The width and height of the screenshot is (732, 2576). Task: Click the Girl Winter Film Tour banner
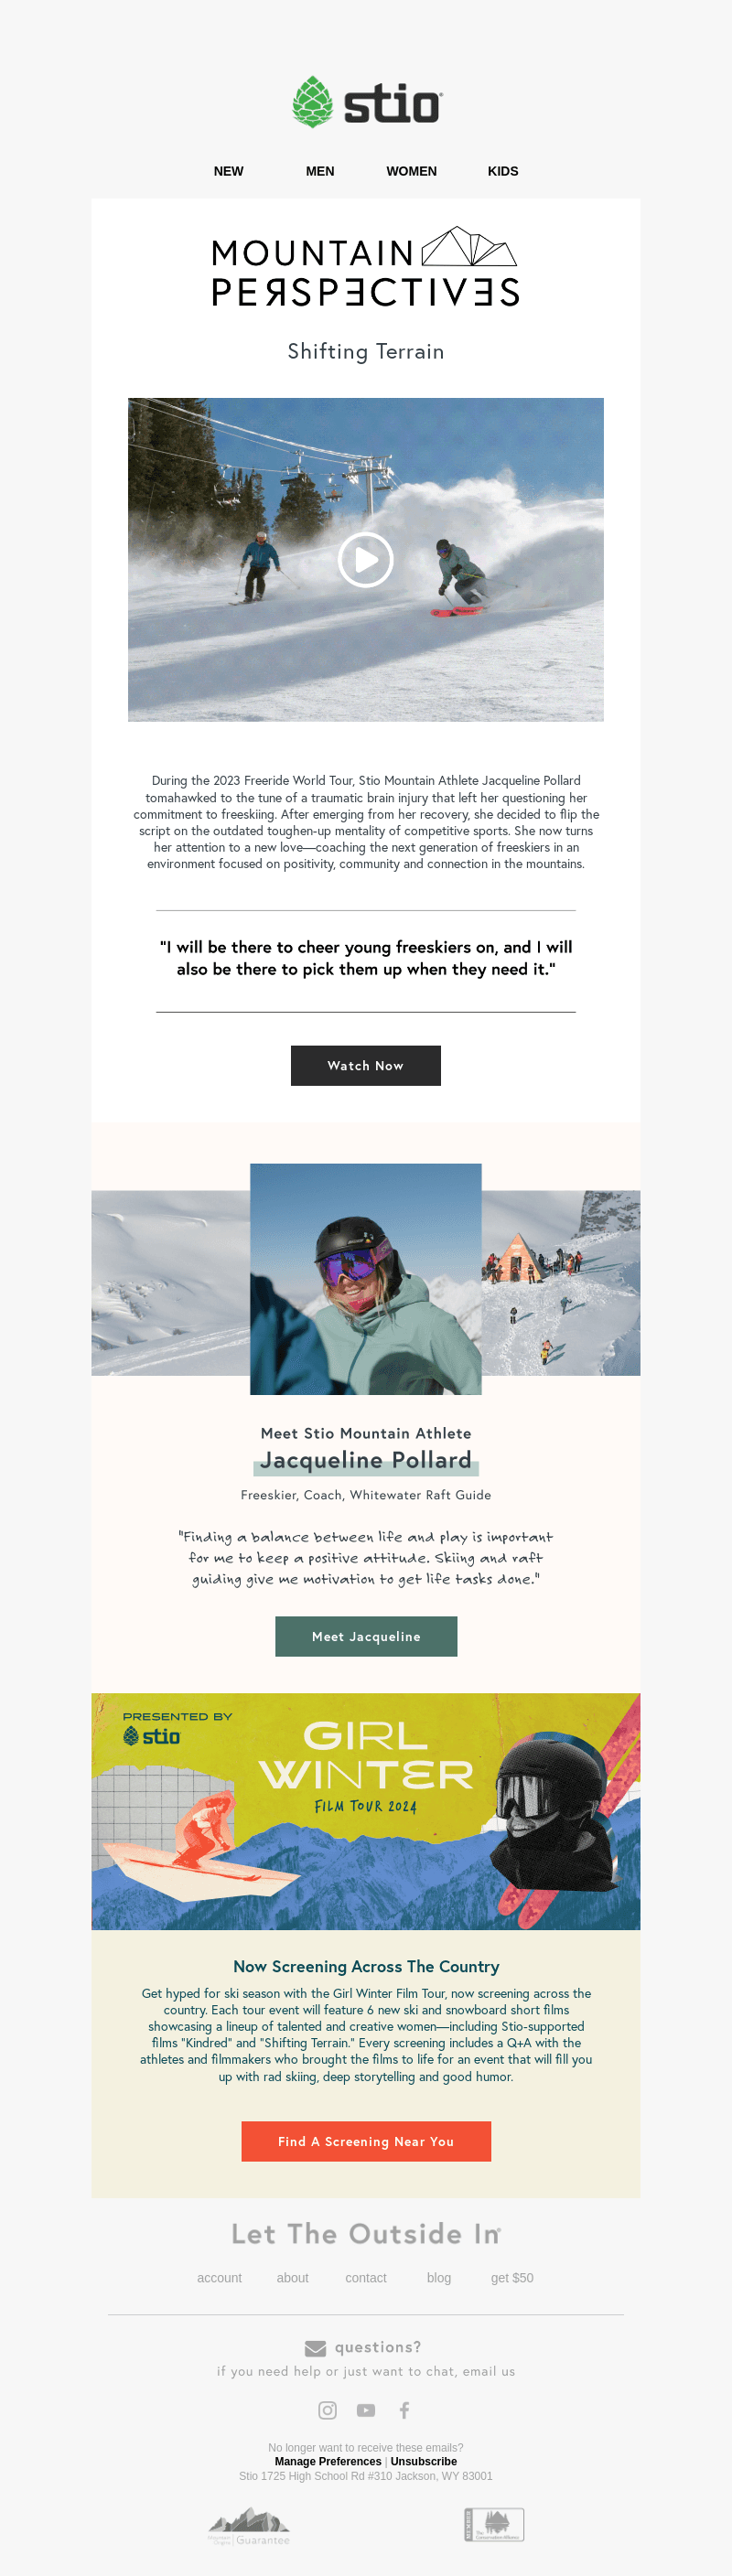pos(366,1811)
